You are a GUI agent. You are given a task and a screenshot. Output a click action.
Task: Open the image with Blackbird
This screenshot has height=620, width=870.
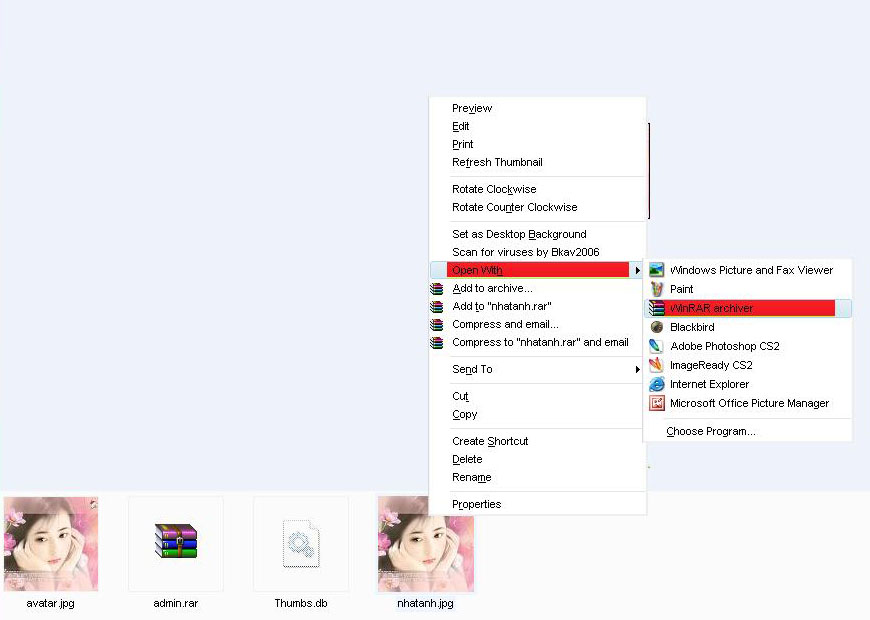pyautogui.click(x=748, y=327)
